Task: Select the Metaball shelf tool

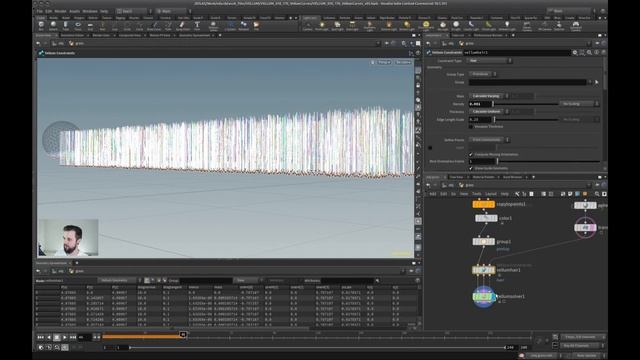Action: pos(244,26)
